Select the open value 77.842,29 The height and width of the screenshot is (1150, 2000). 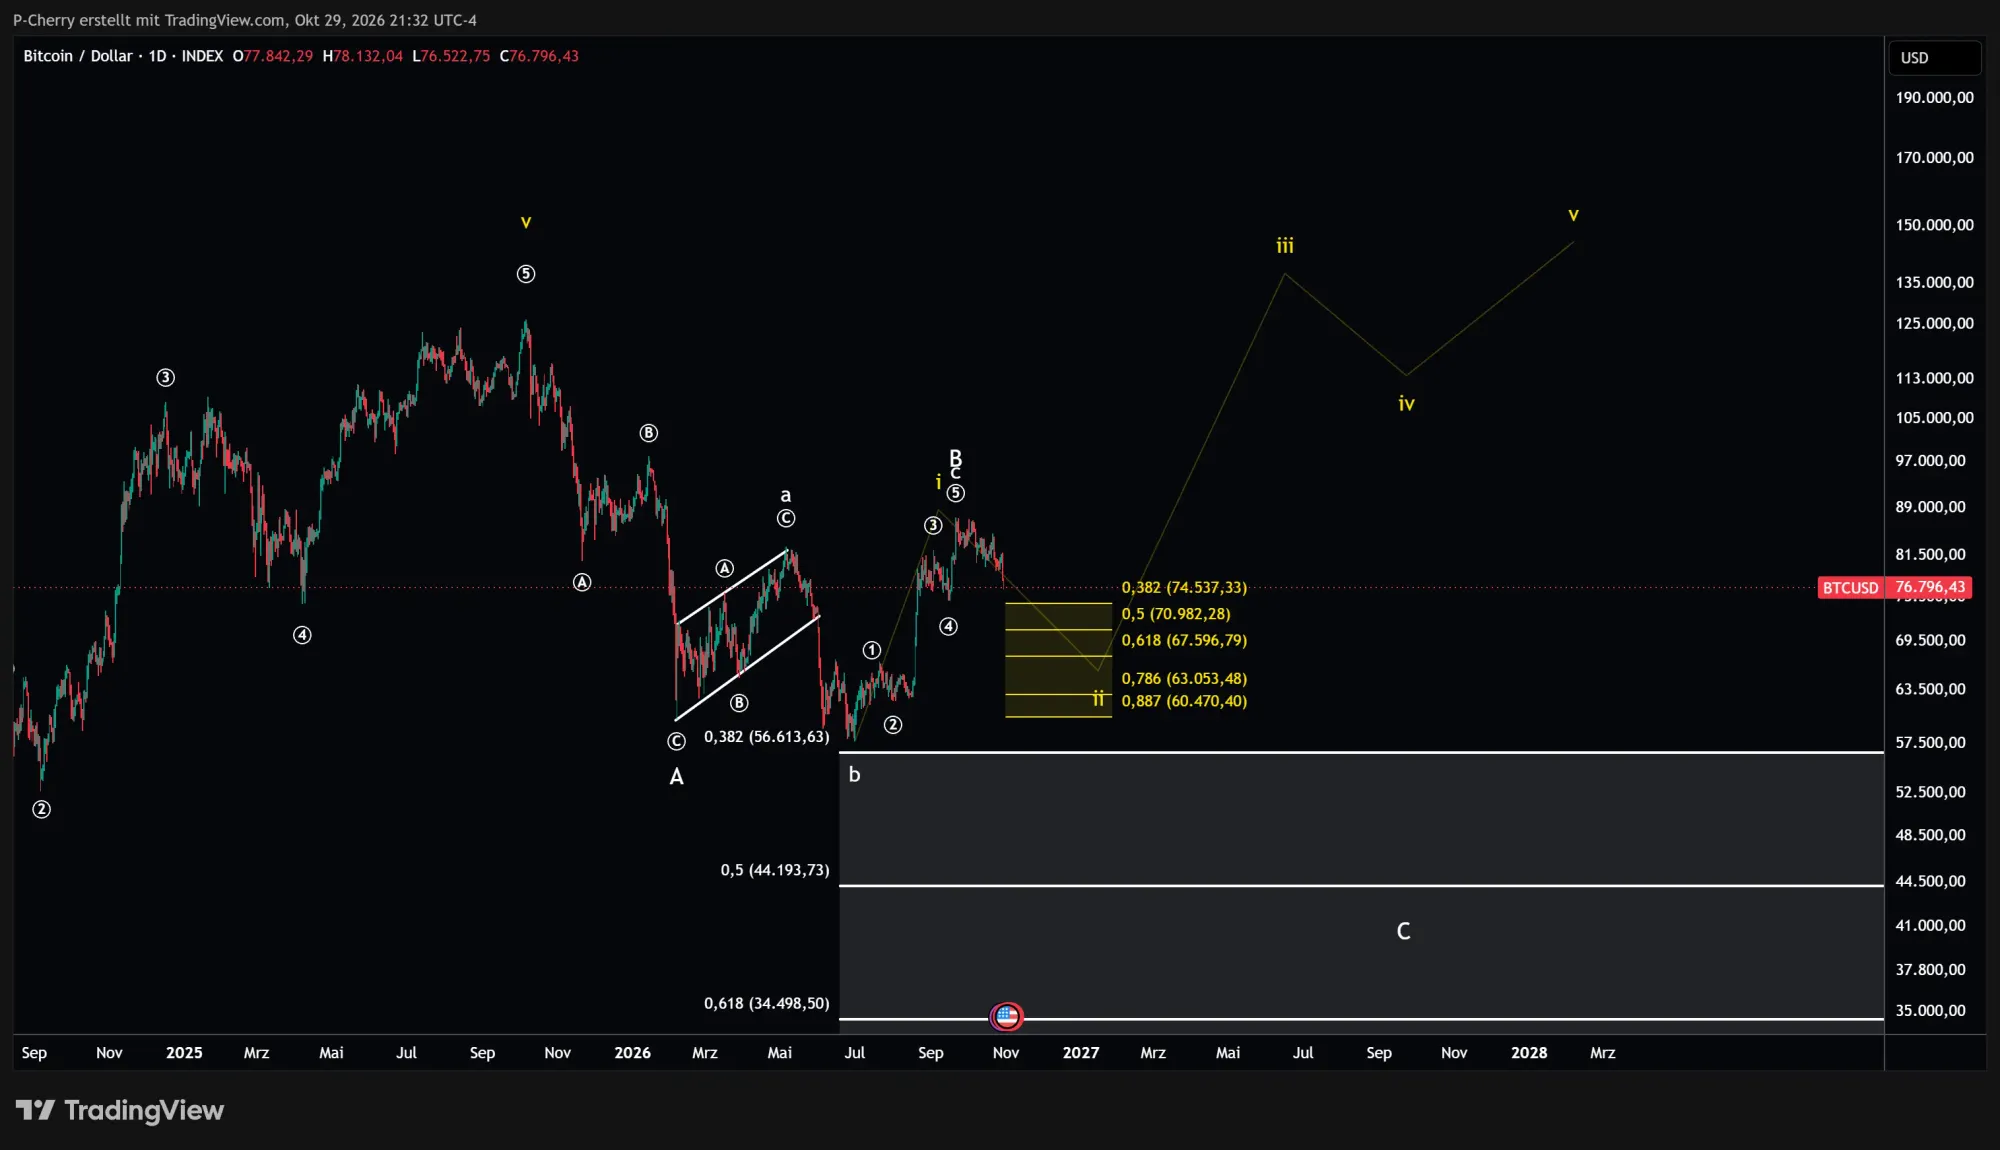(x=278, y=56)
